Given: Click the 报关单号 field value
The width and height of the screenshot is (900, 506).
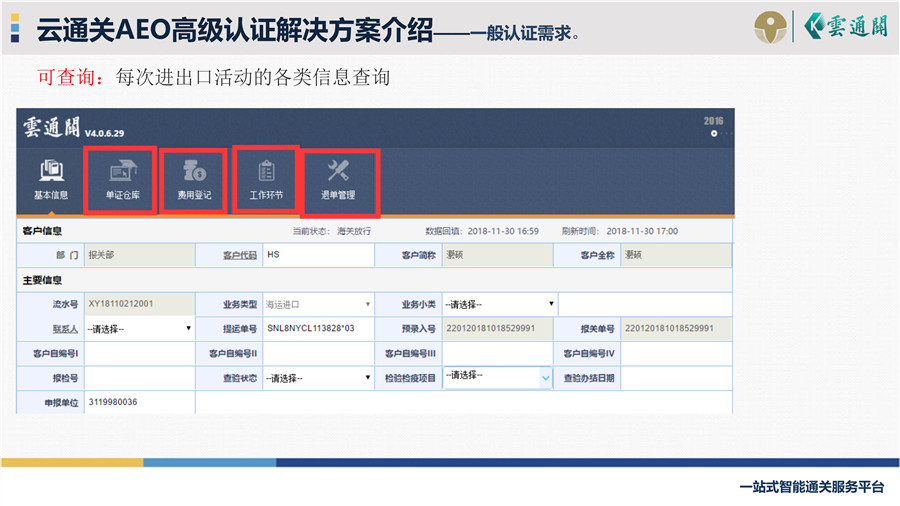Looking at the screenshot, I should (x=676, y=329).
